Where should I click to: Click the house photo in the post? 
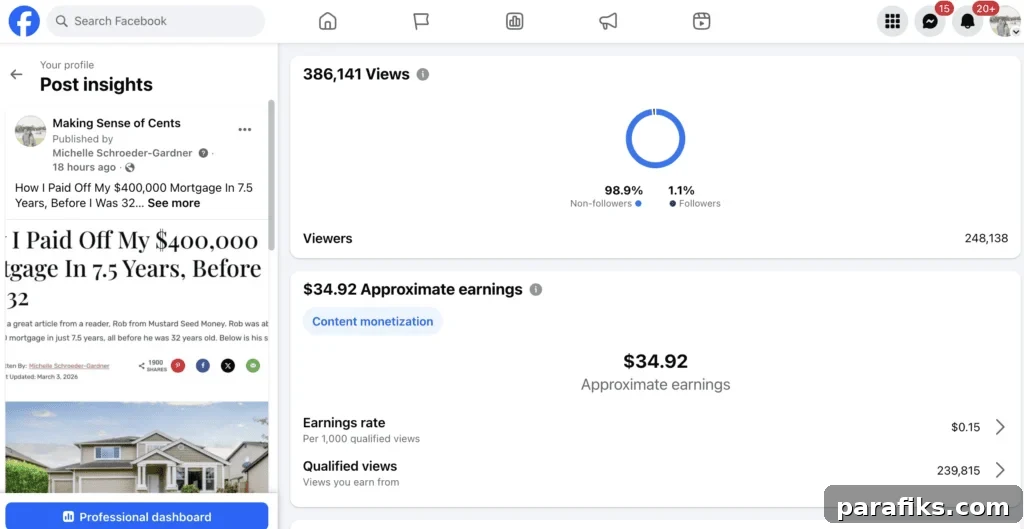(x=136, y=447)
